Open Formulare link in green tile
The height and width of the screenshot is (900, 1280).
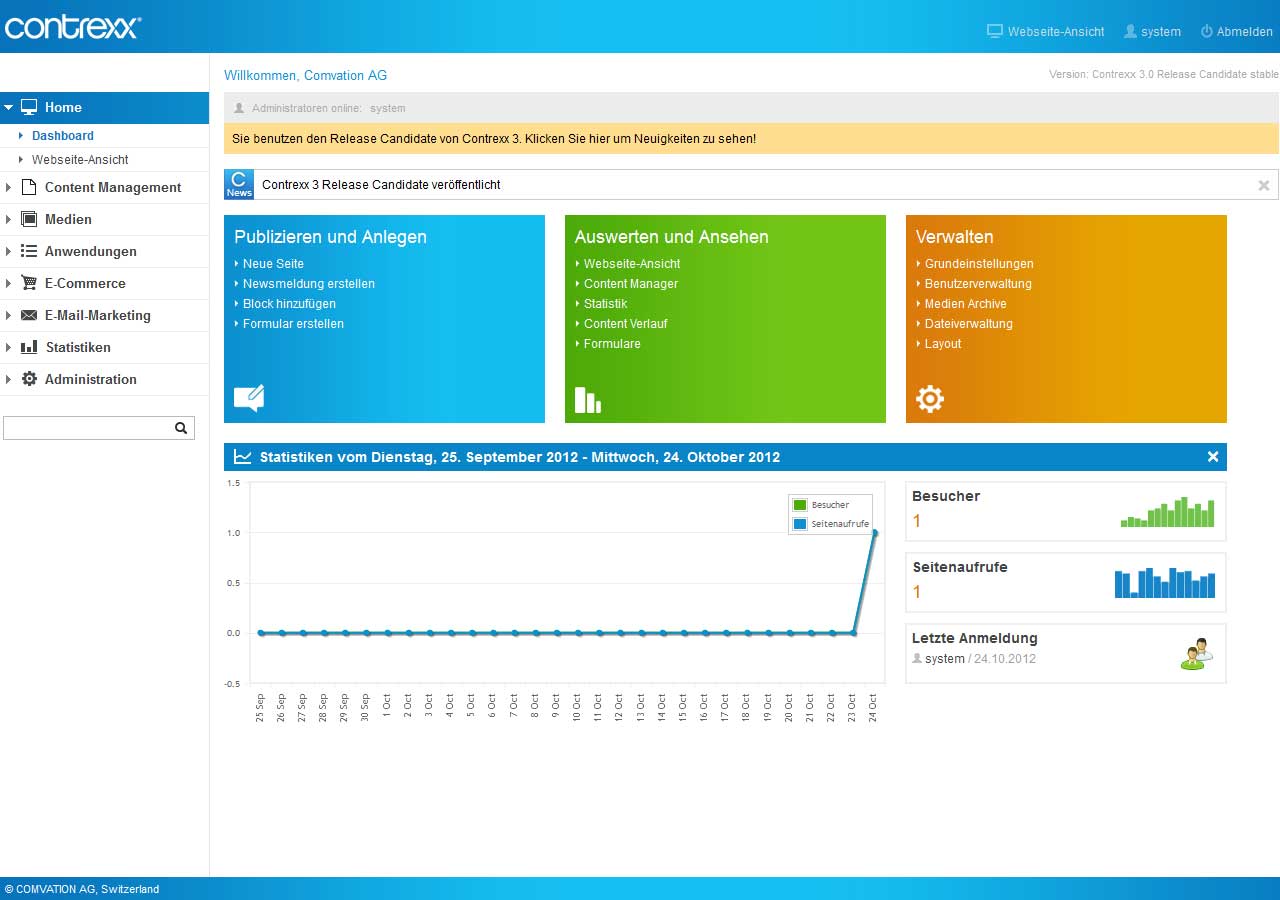(612, 344)
